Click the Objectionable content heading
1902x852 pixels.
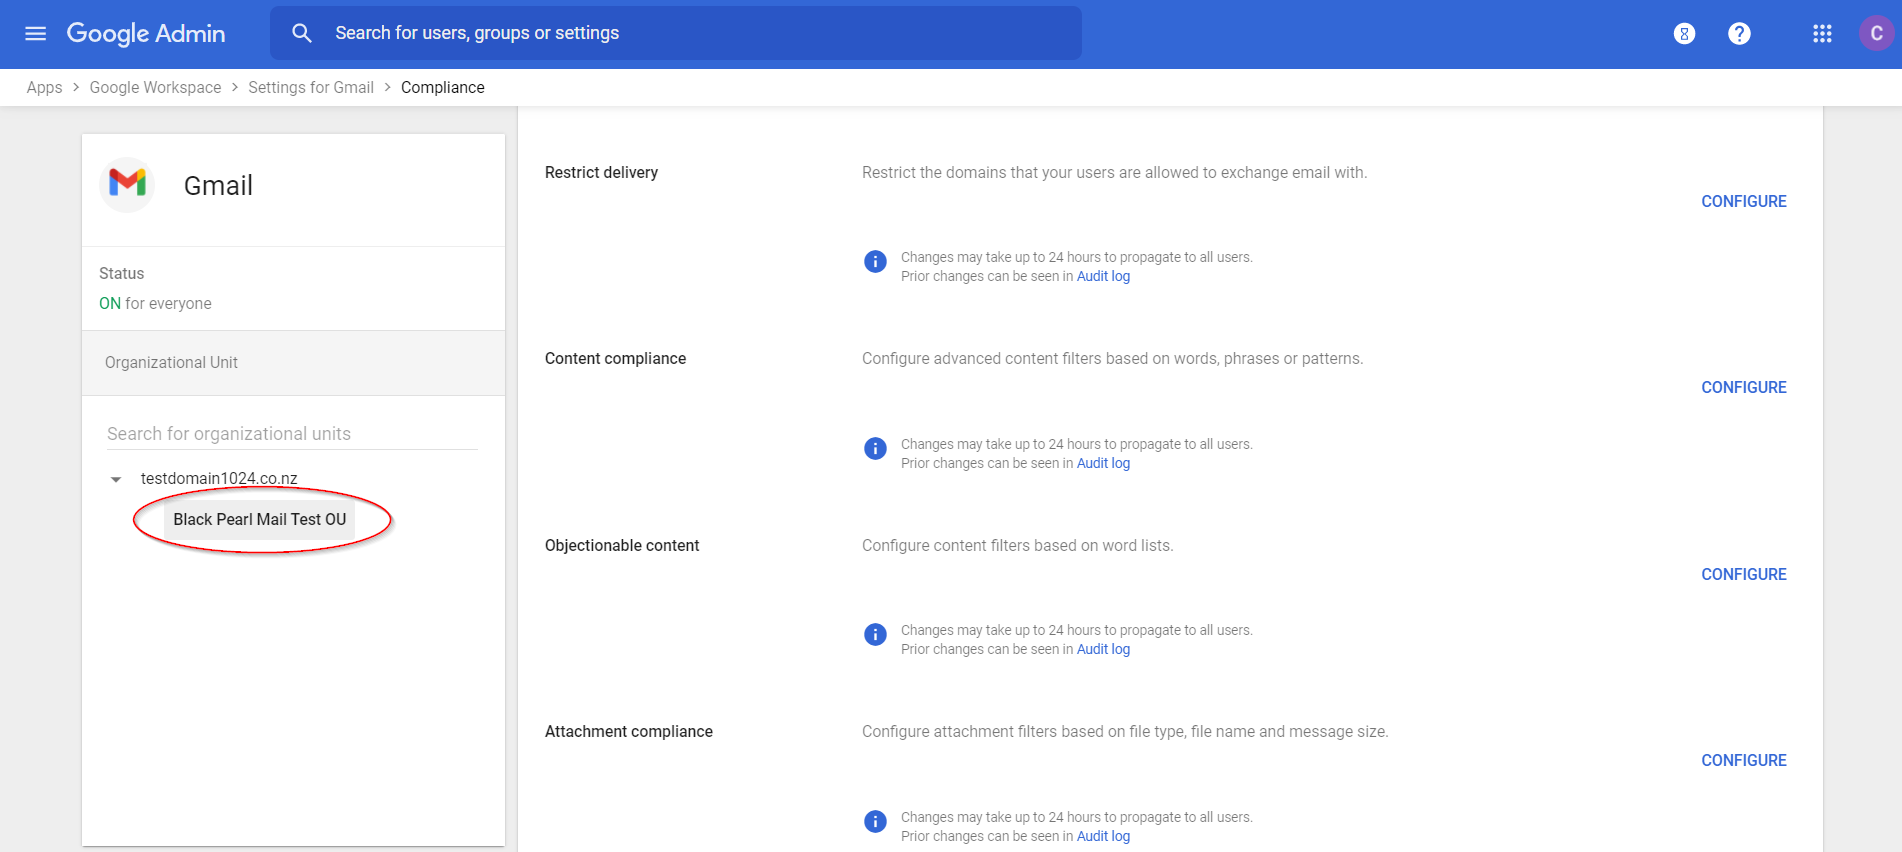(x=622, y=545)
